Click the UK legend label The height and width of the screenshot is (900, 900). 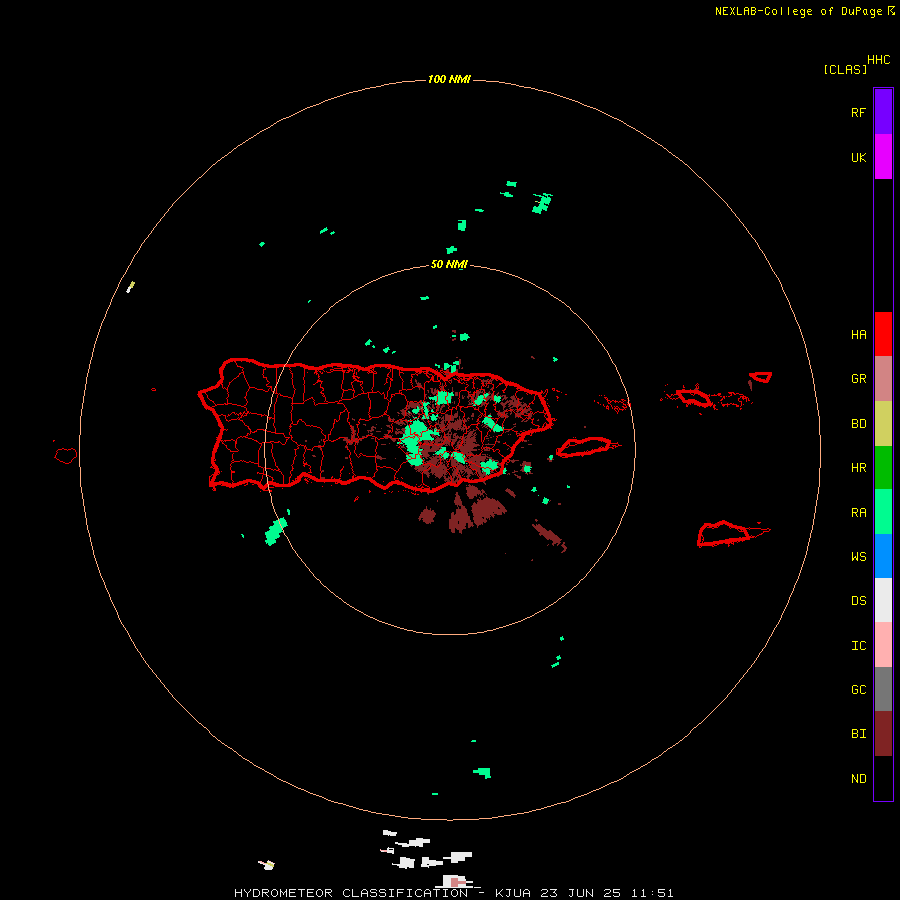(858, 157)
